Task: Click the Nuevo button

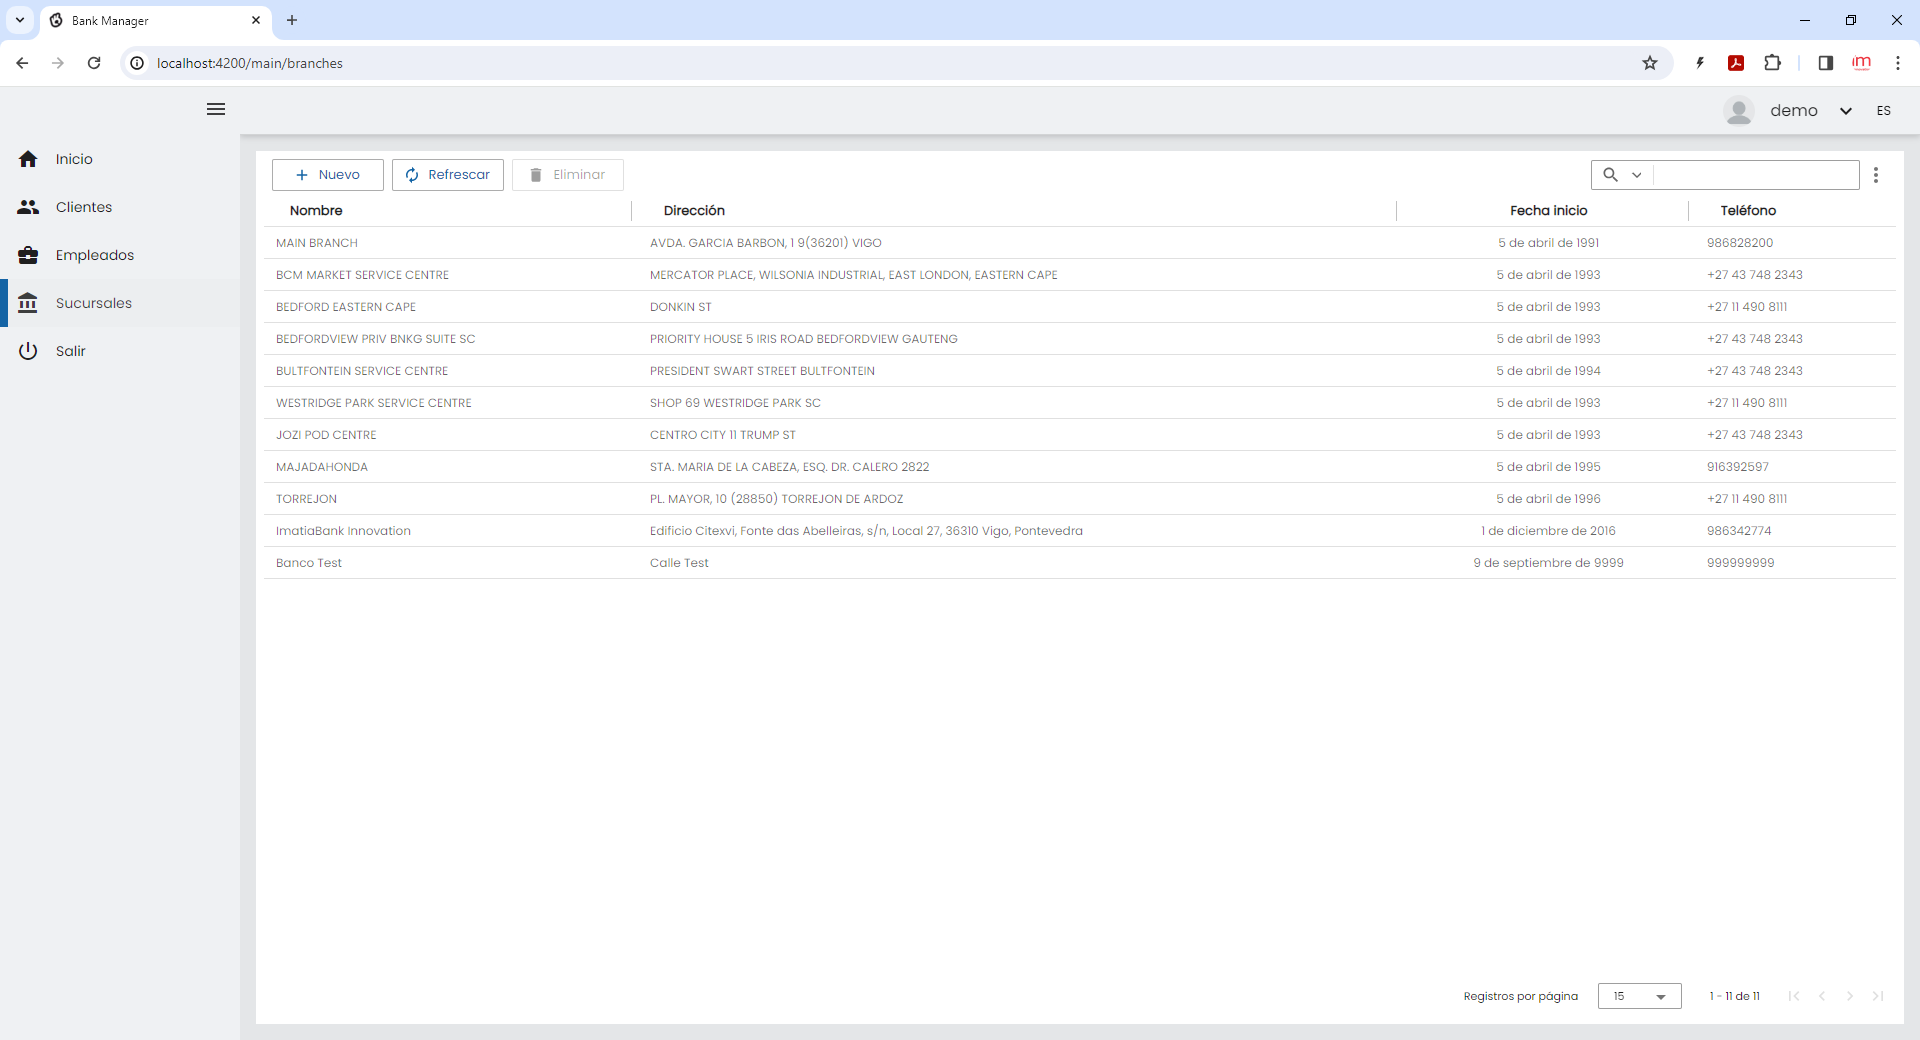Action: (328, 175)
